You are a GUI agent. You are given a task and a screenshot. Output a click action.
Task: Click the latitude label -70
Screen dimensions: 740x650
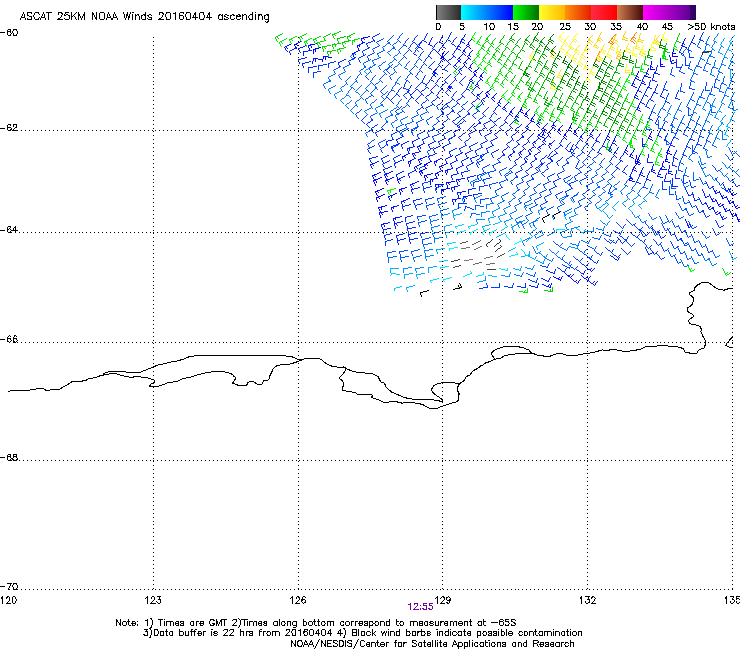click(x=9, y=586)
